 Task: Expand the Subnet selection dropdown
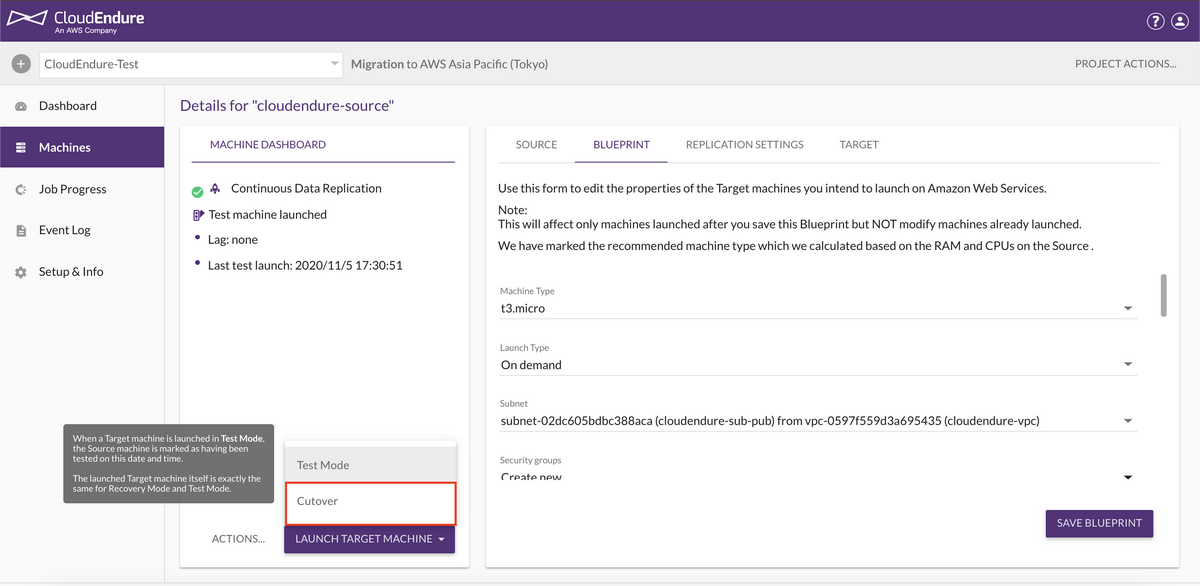tap(818, 421)
